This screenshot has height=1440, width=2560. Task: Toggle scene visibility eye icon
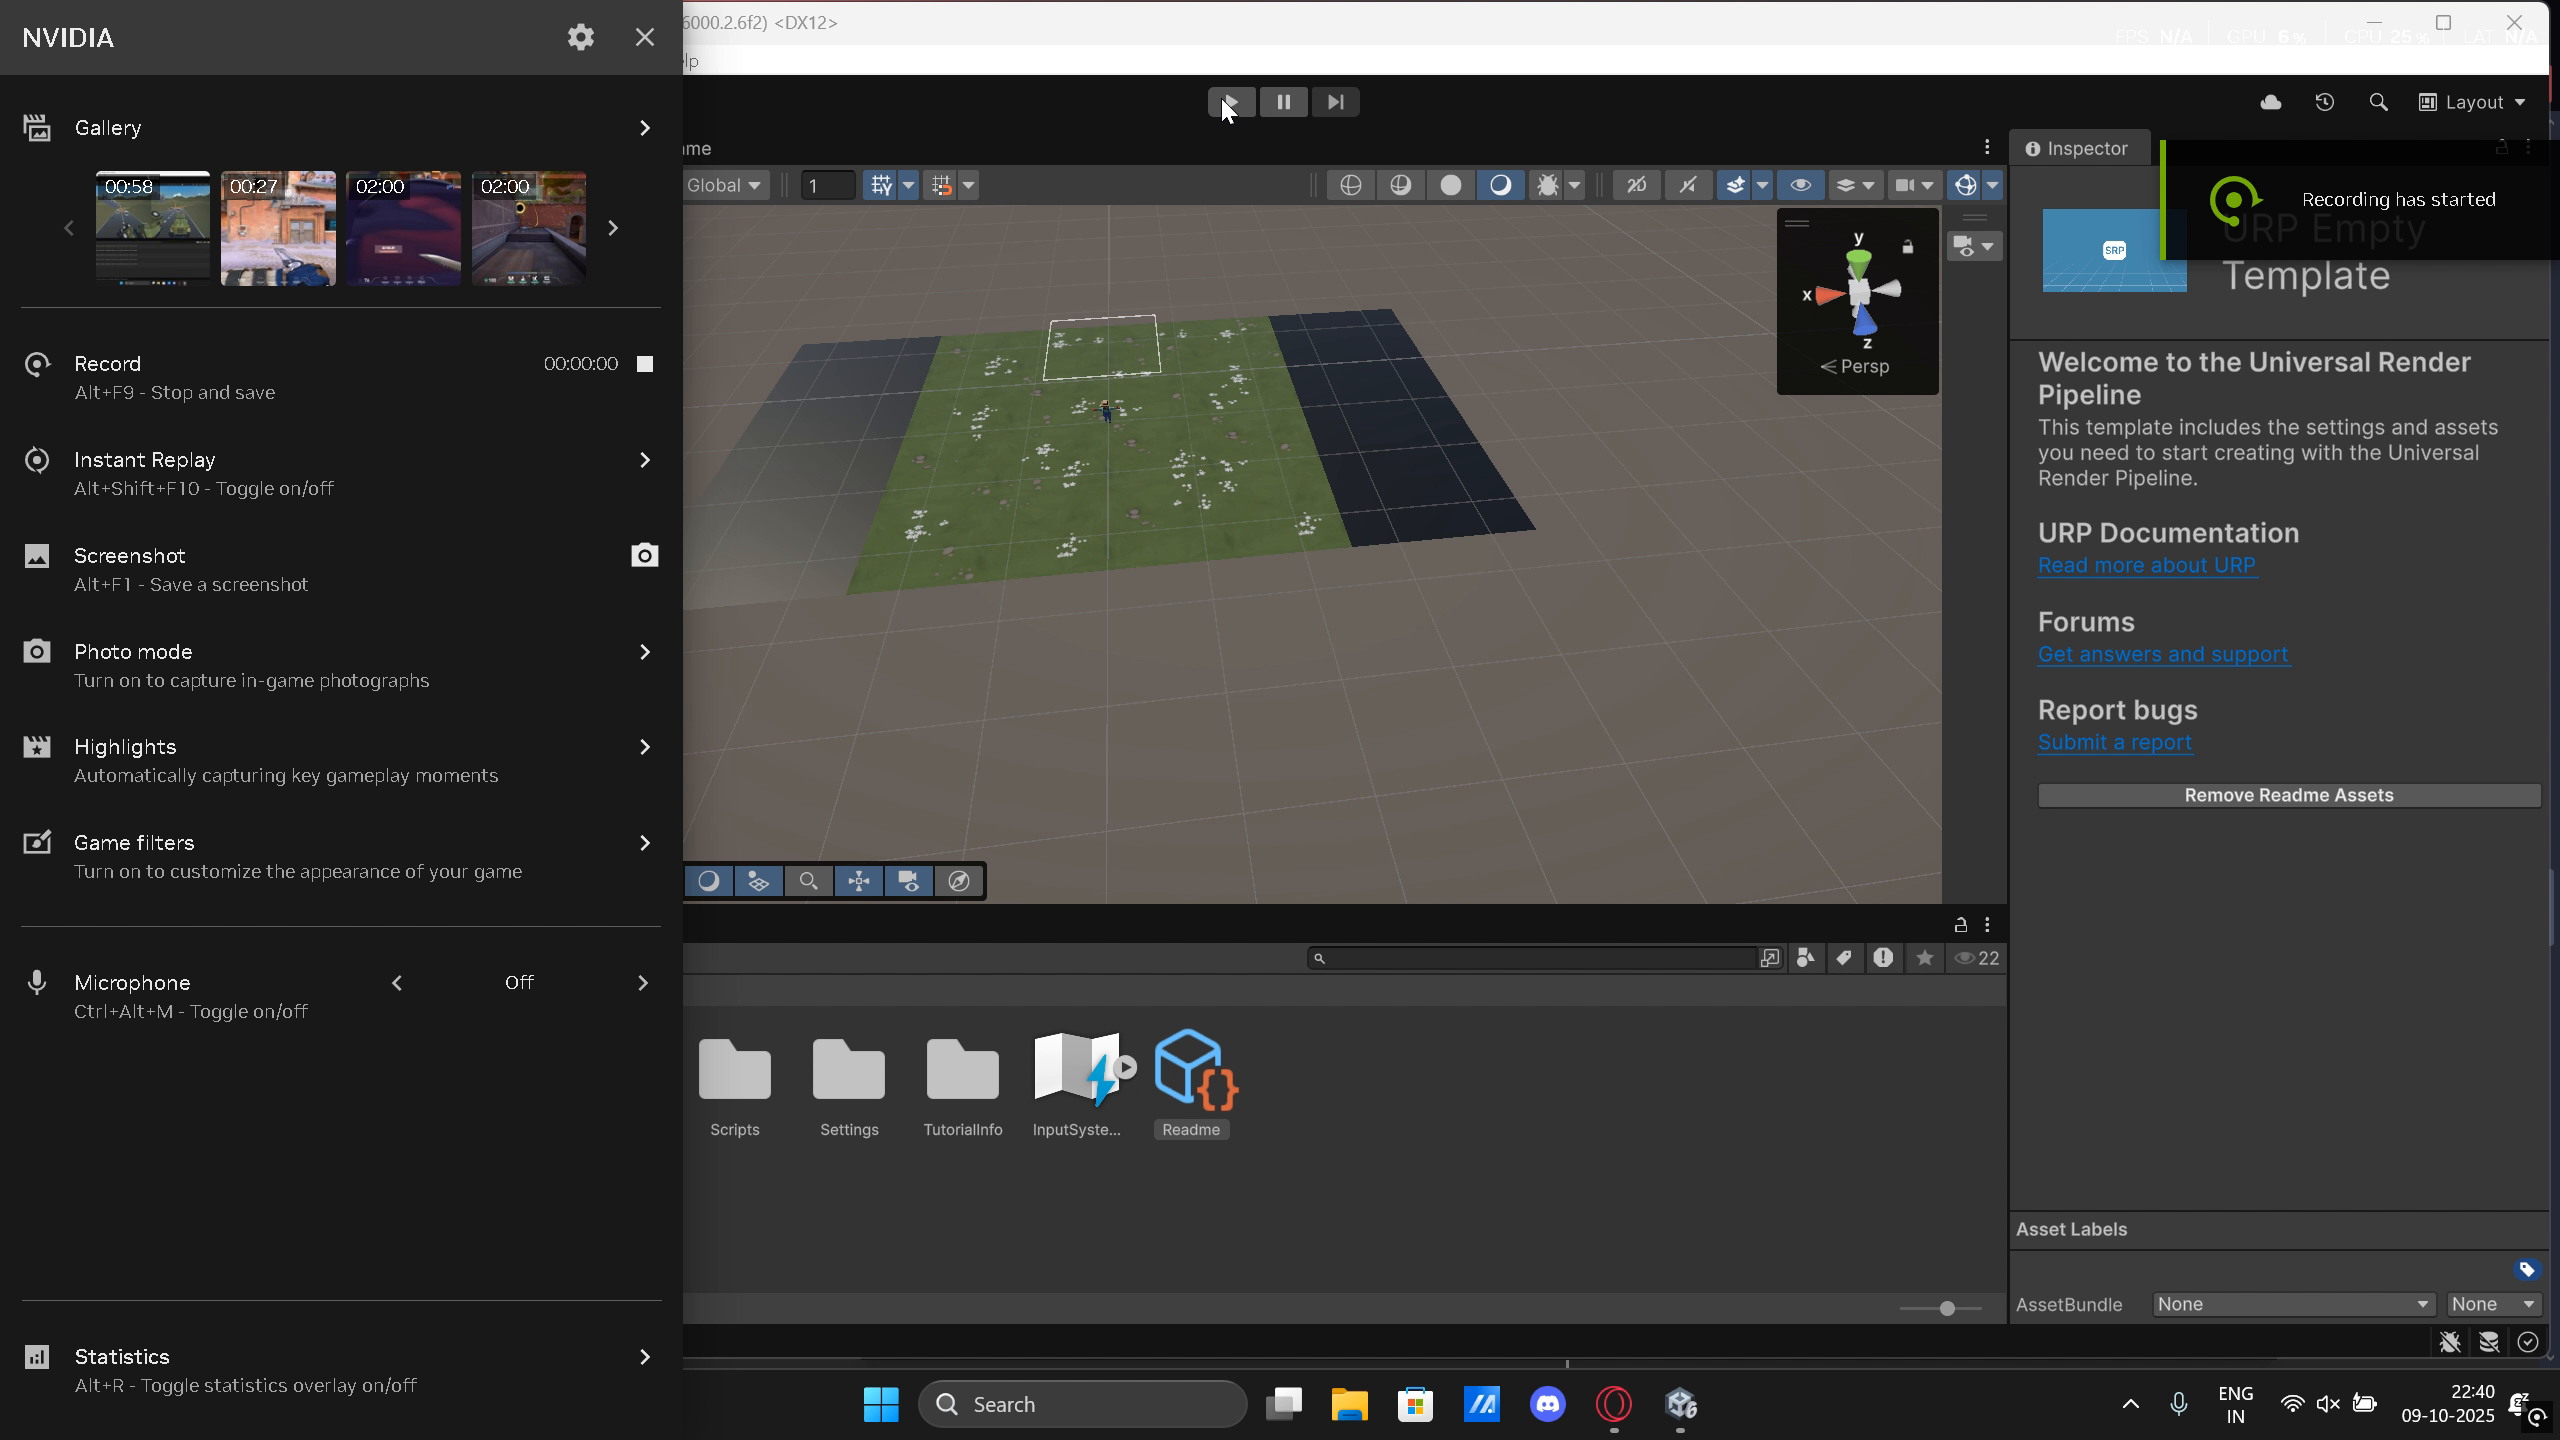pos(1801,185)
